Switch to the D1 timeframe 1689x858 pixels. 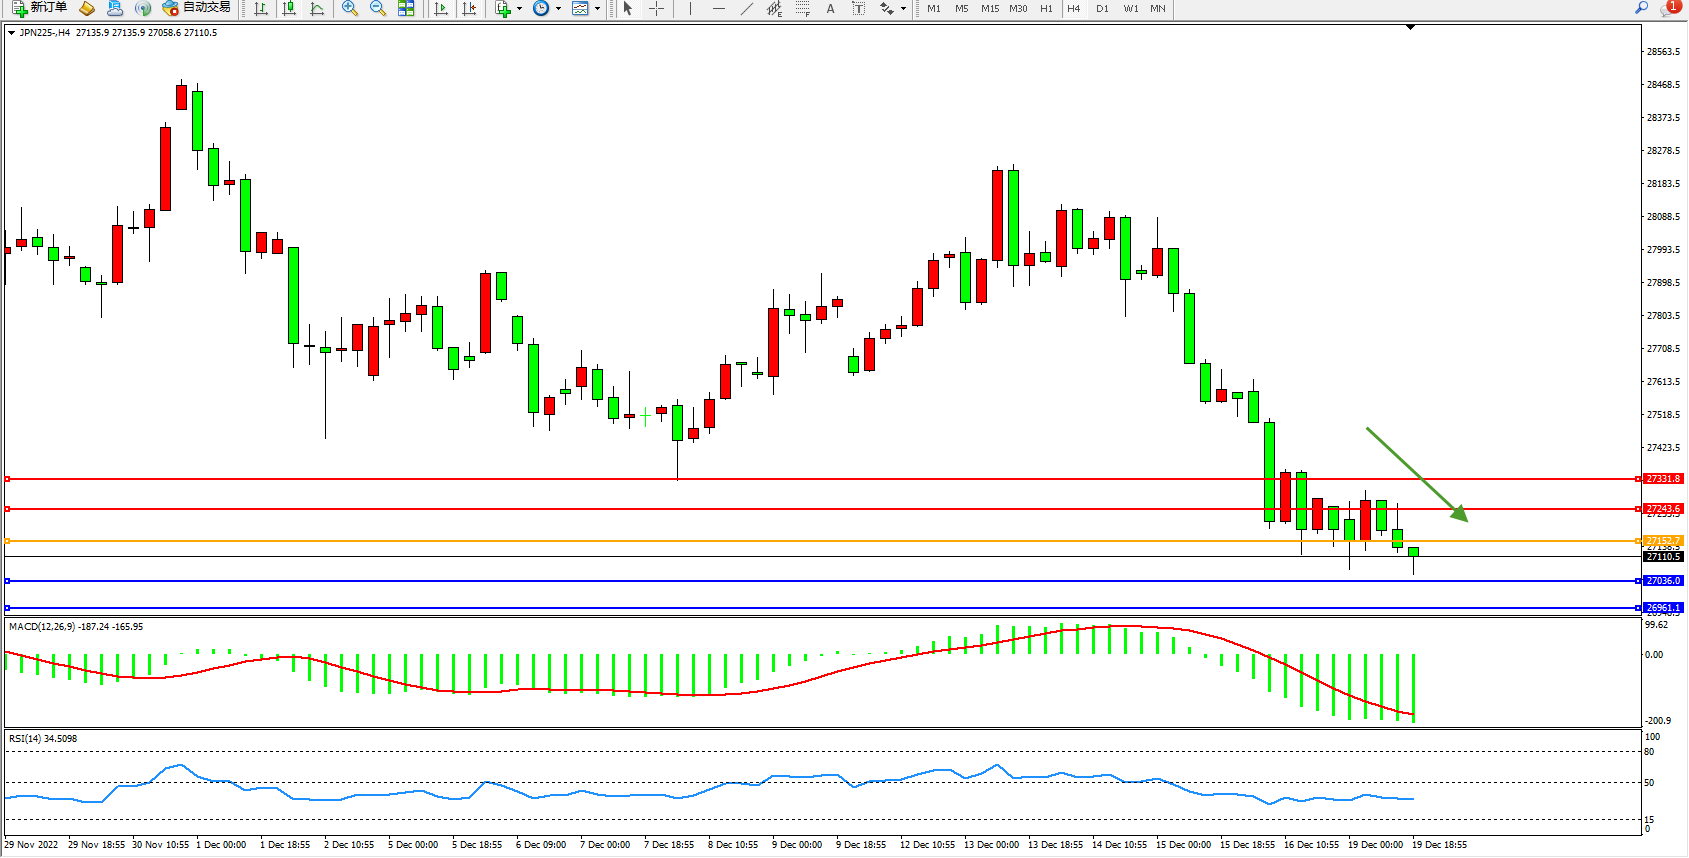(1102, 8)
